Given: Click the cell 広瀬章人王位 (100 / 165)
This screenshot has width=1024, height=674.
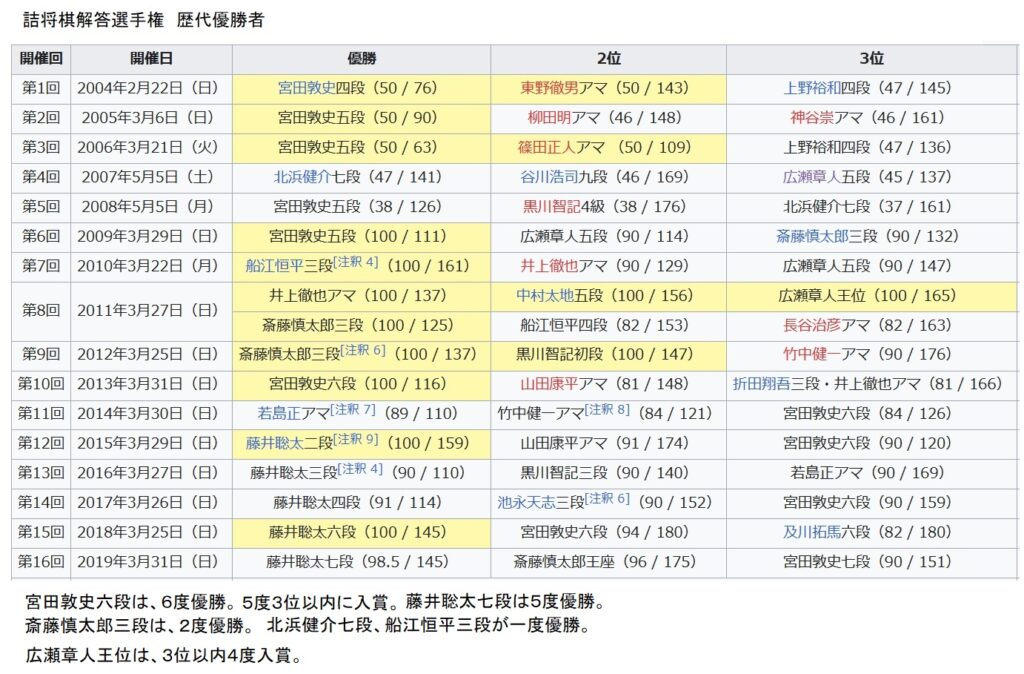Looking at the screenshot, I should [x=872, y=295].
